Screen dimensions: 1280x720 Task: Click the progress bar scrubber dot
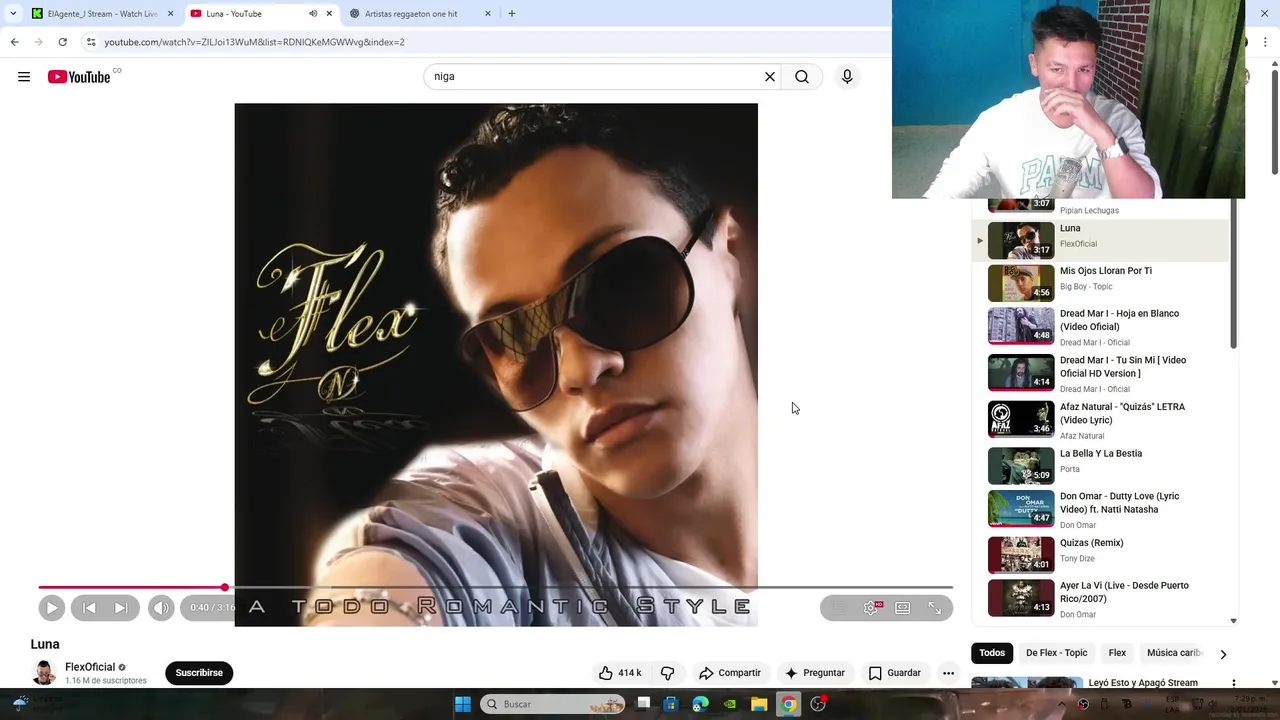(x=225, y=587)
